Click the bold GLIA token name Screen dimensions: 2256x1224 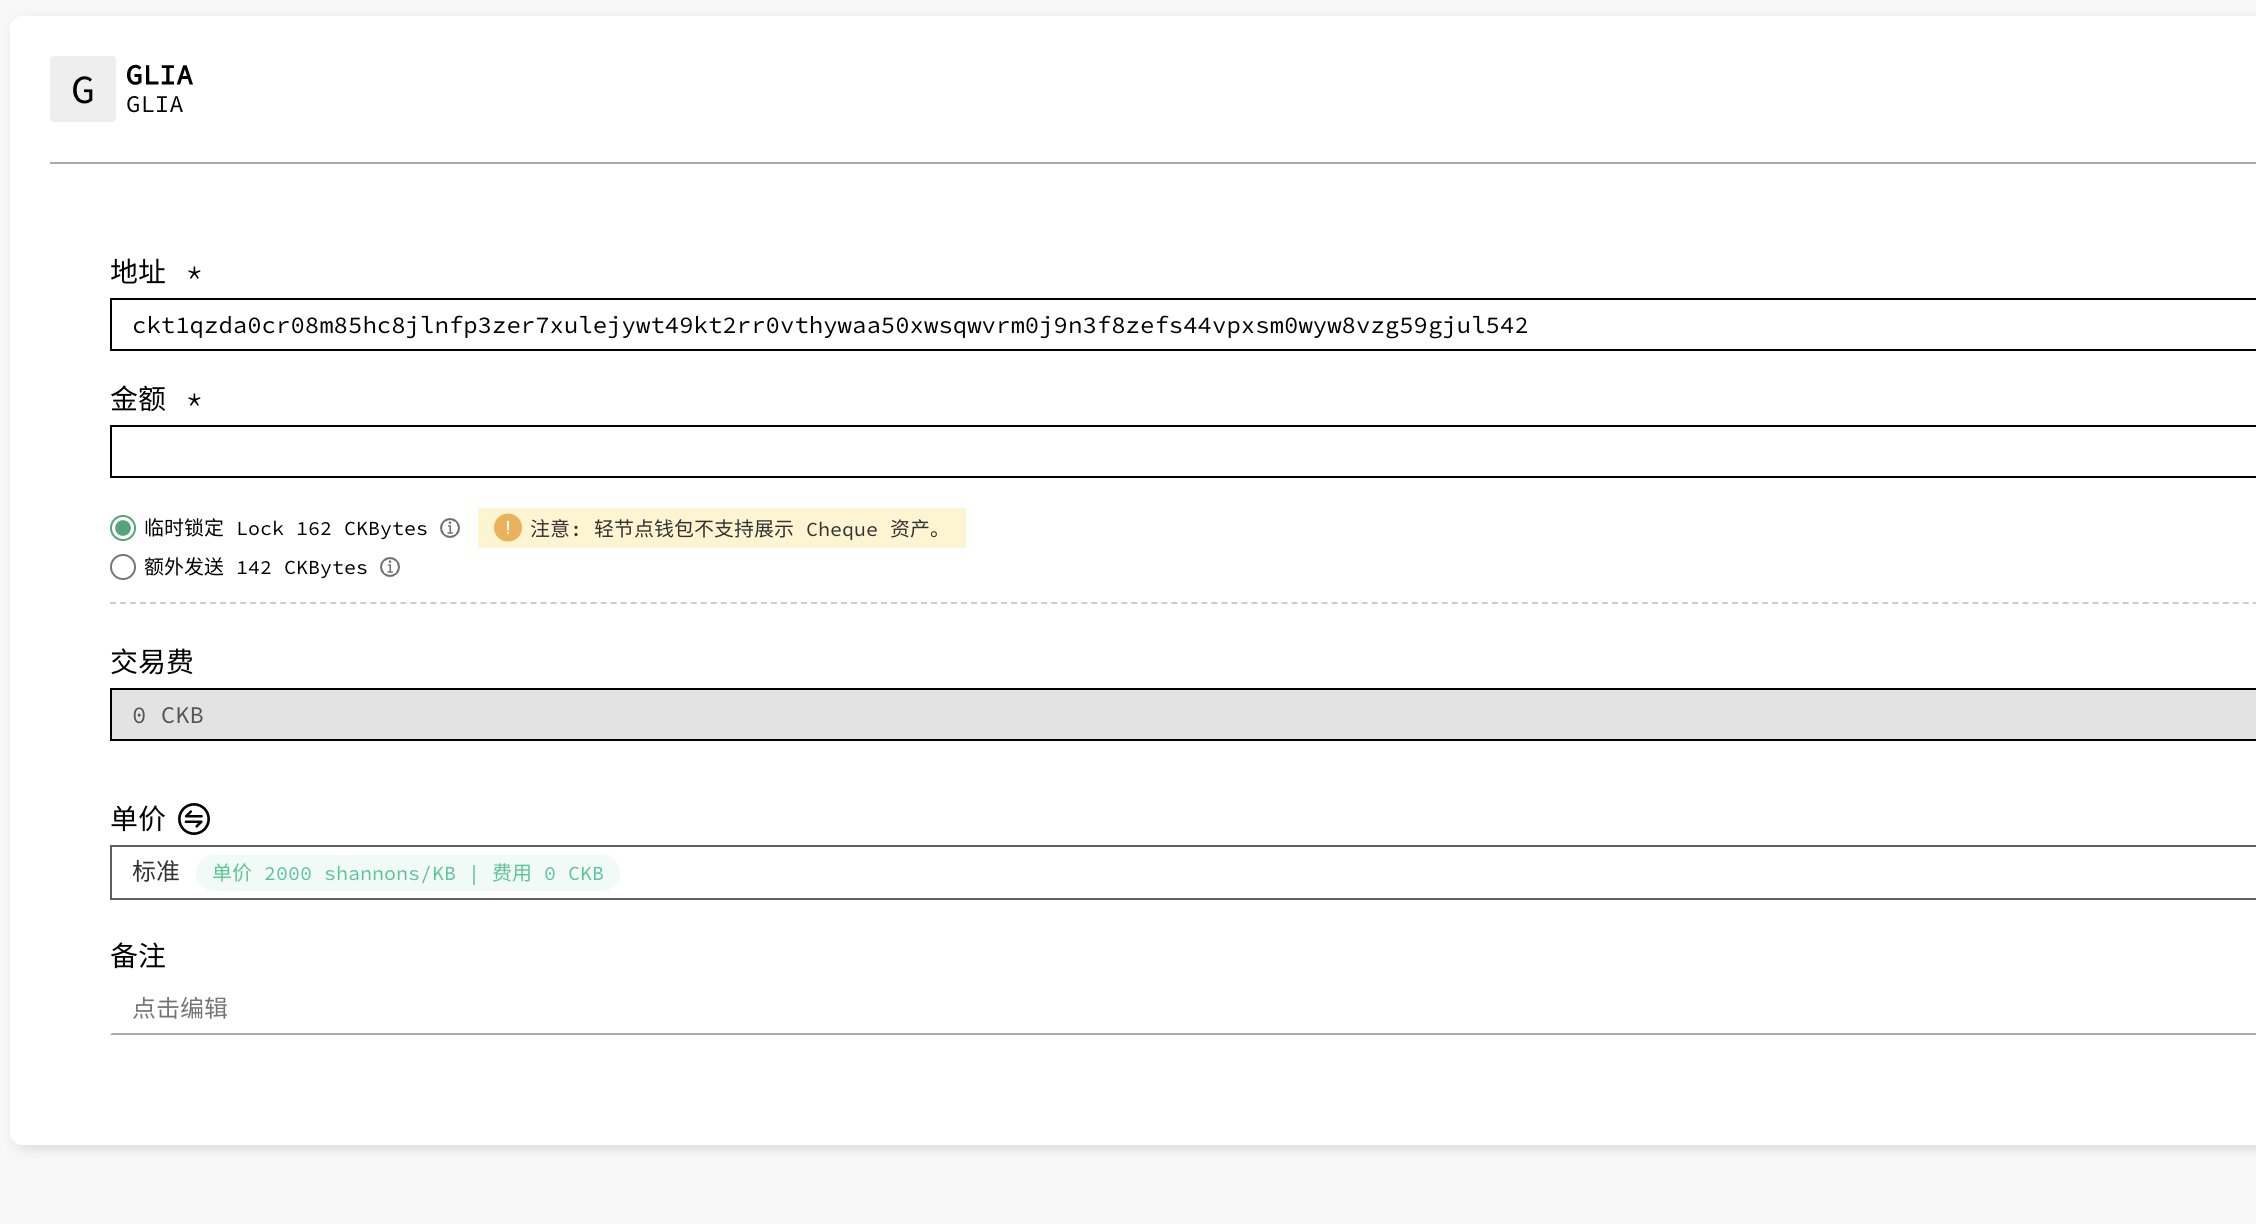(x=159, y=75)
